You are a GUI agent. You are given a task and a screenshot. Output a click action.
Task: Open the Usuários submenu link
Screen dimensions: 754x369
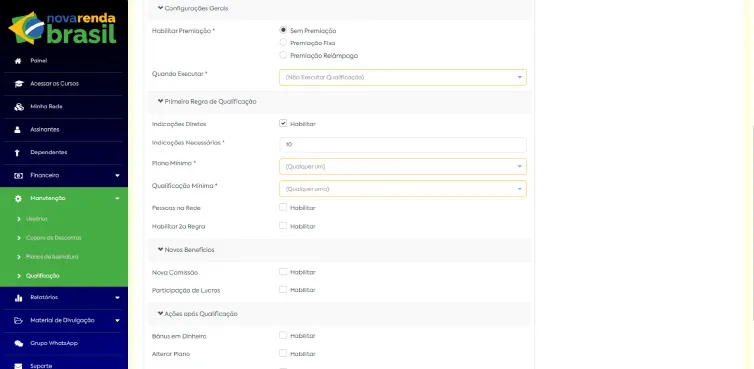pyautogui.click(x=37, y=219)
